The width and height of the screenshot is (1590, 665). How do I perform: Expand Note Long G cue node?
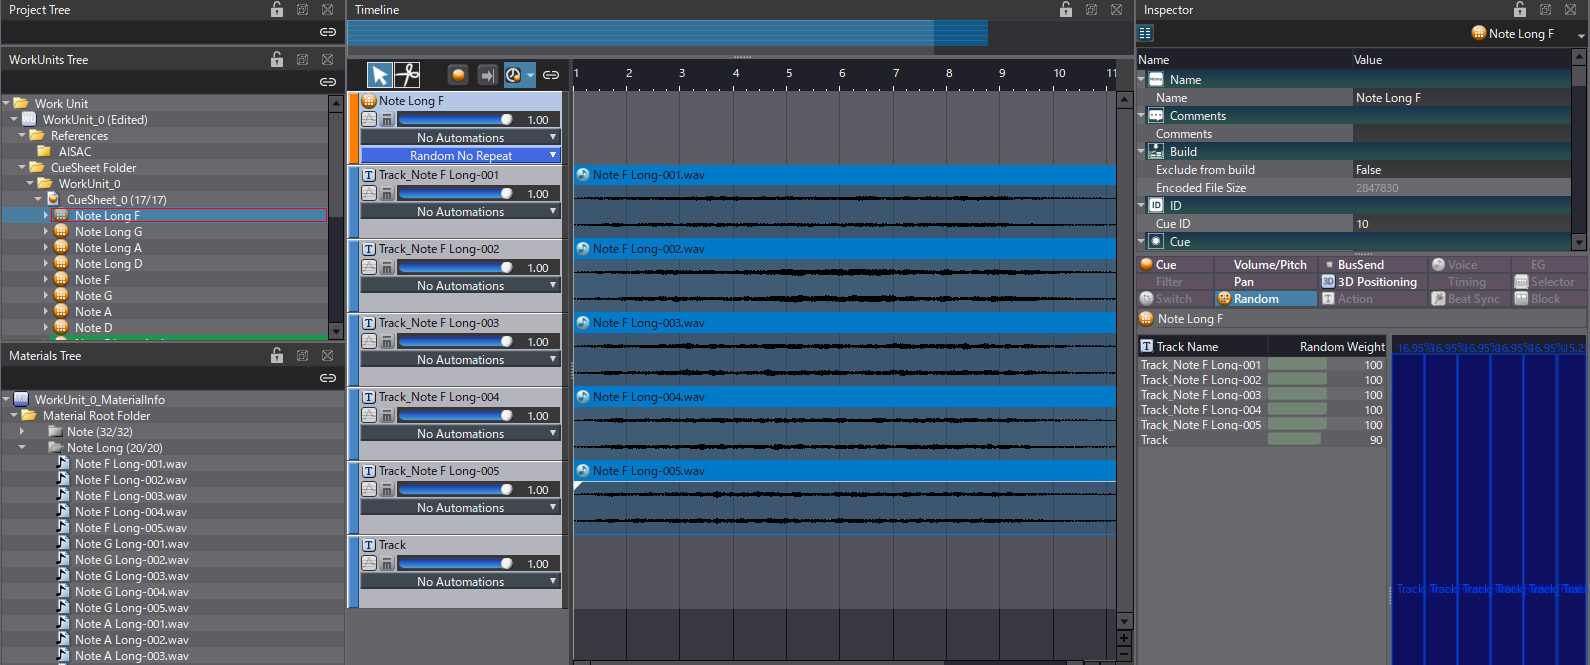click(46, 231)
